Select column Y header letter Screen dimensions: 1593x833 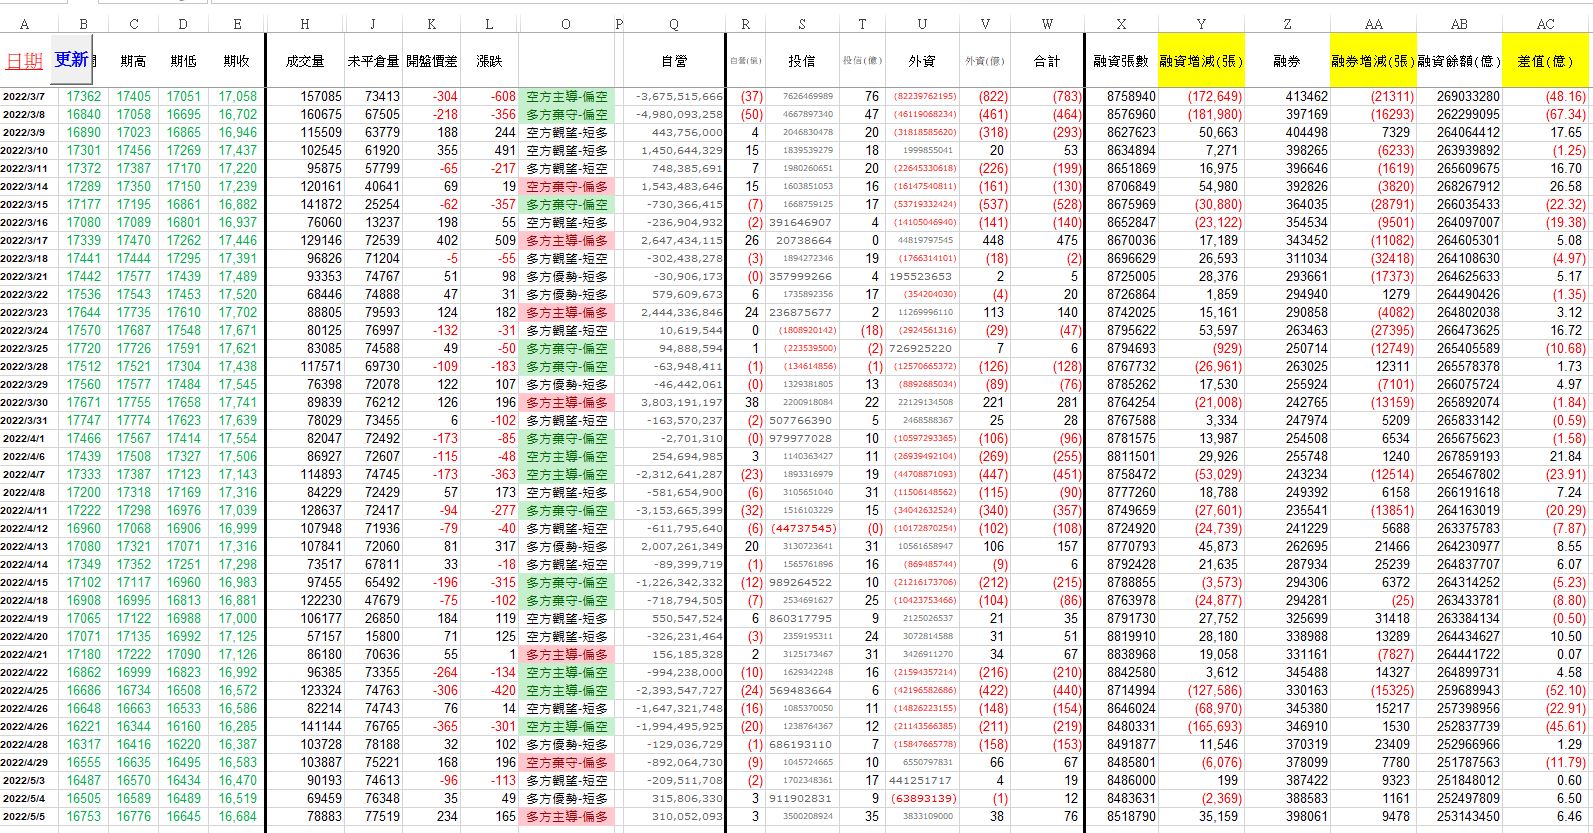(1201, 24)
